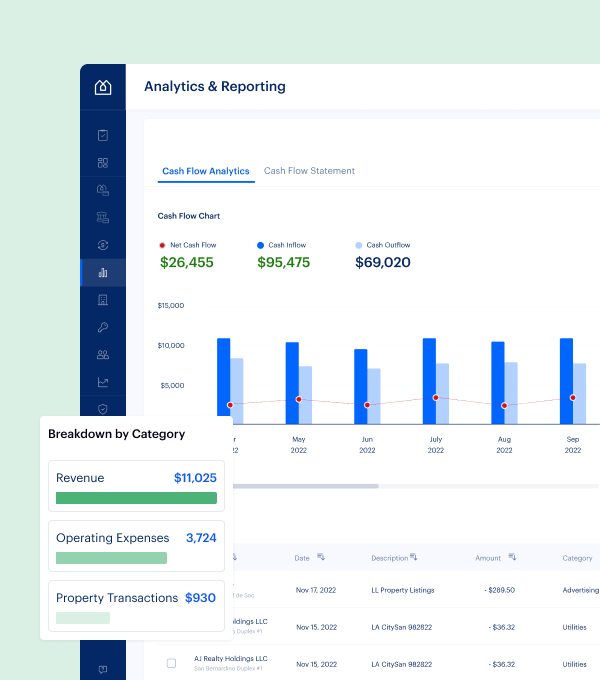Click the Property Transactions progress bar

pyautogui.click(x=83, y=618)
